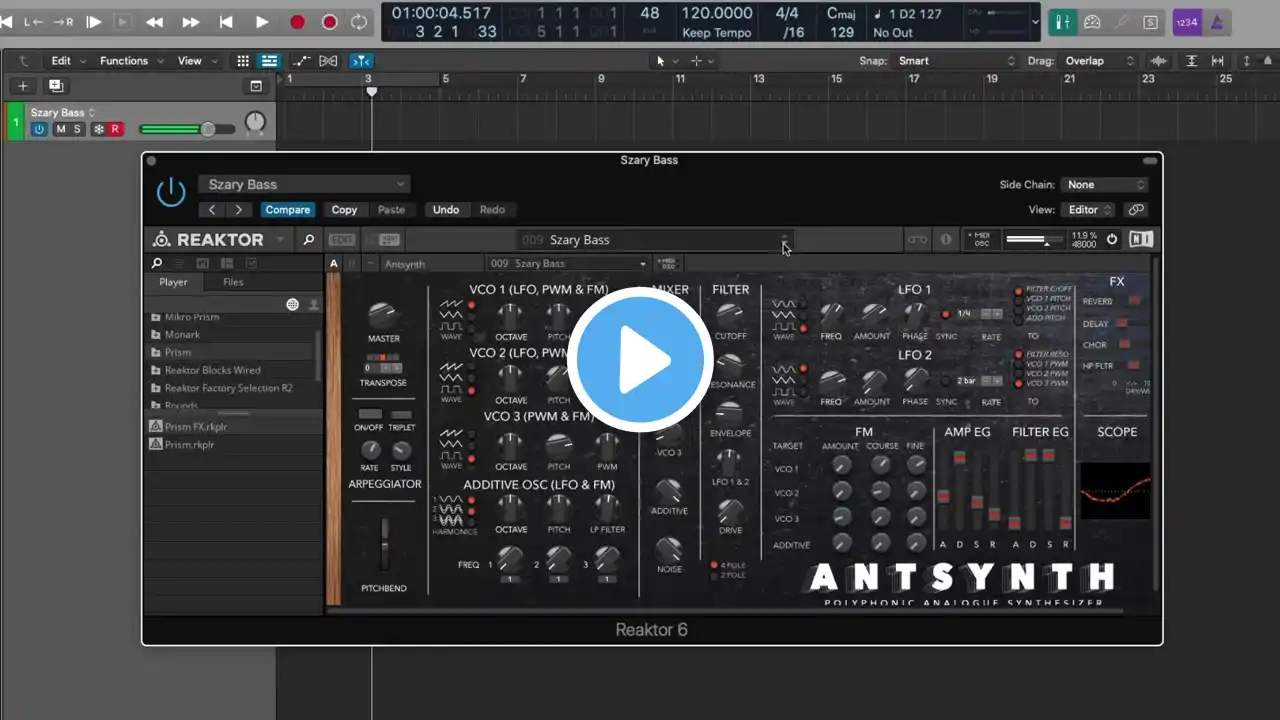The height and width of the screenshot is (720, 1280).
Task: Toggle the REVERB switch in FX
Action: (x=1134, y=300)
